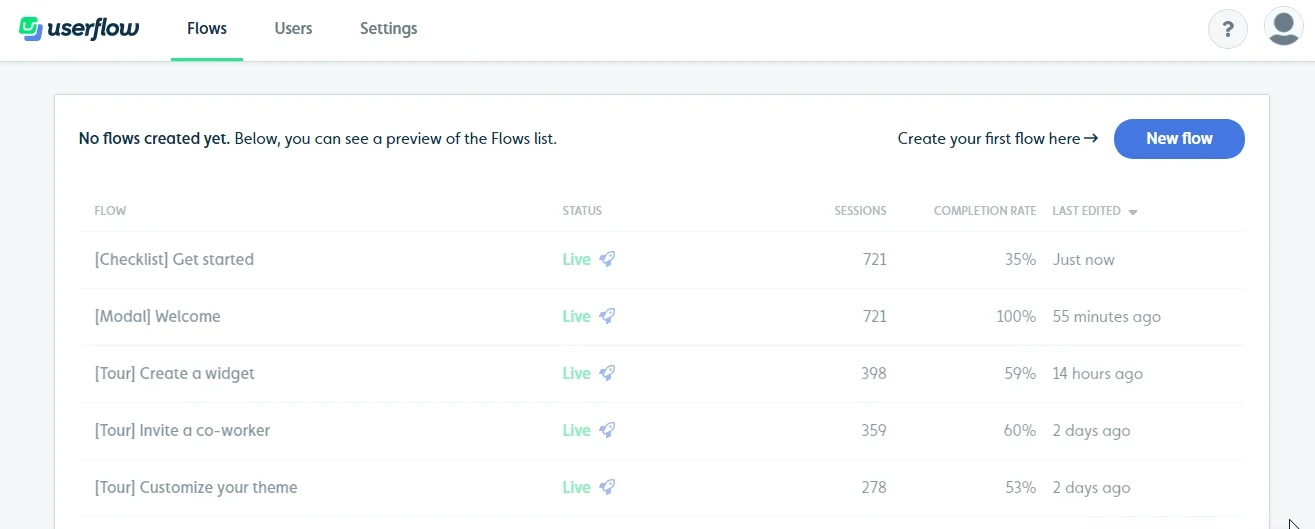Click rocket icon on Create a widget row
1315x529 pixels.
(x=607, y=373)
